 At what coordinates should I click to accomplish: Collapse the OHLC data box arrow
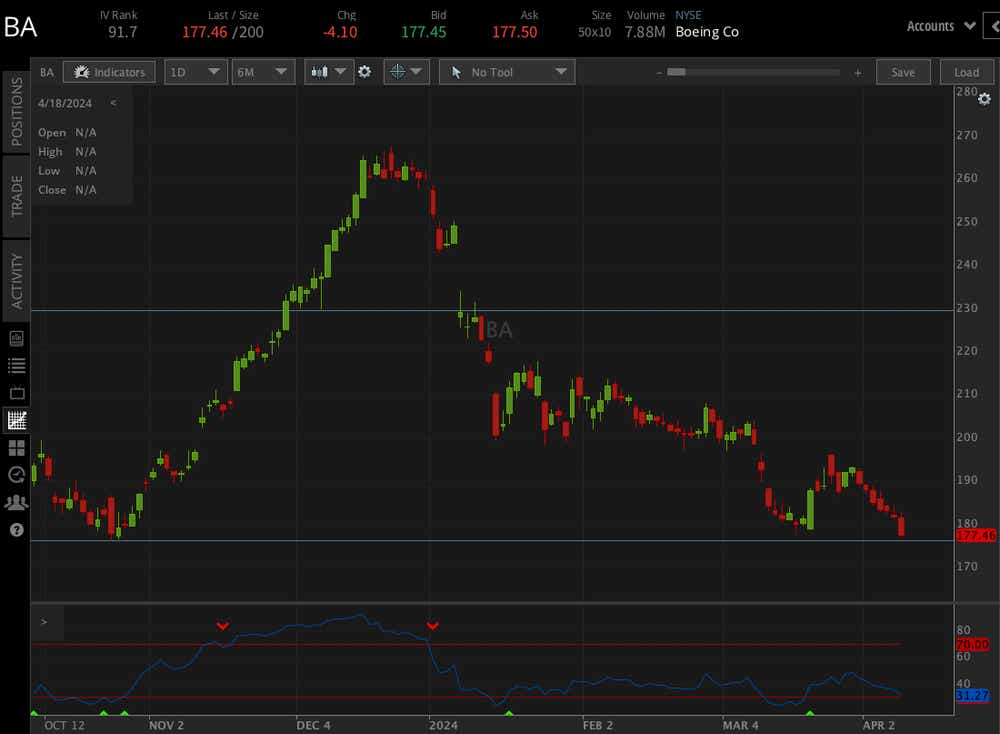(x=113, y=103)
